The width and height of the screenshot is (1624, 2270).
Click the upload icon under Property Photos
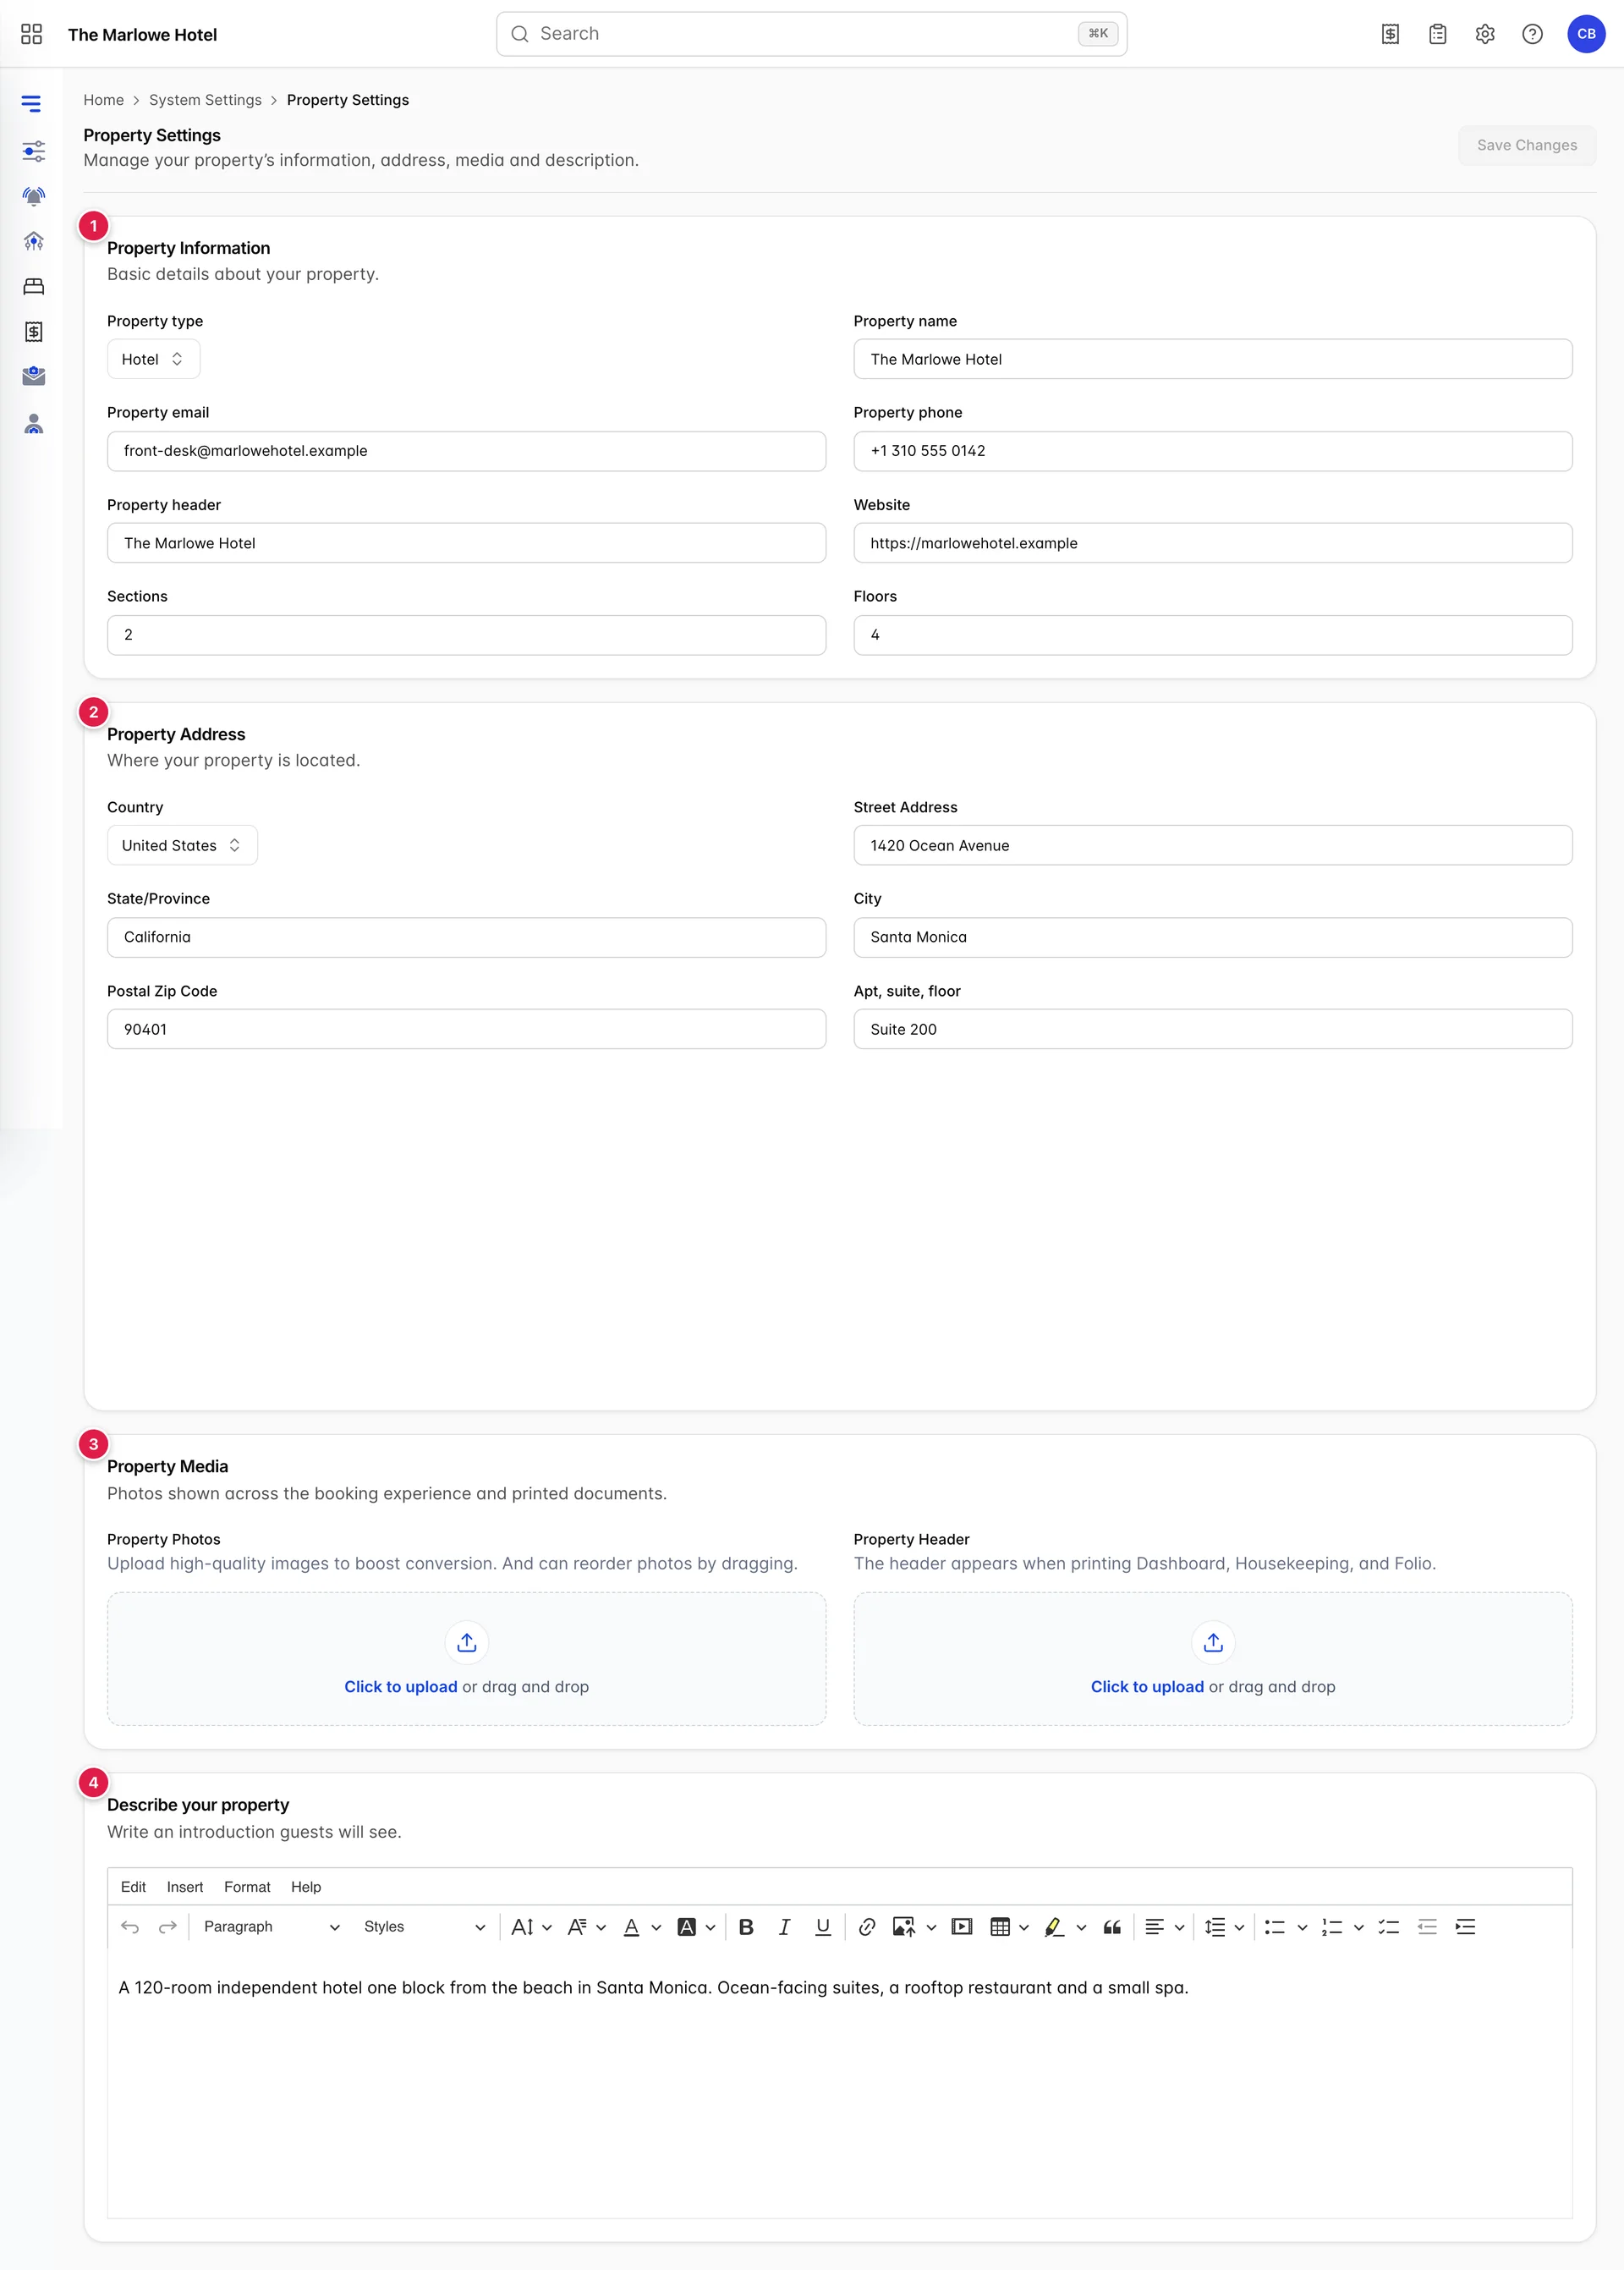tap(467, 1643)
